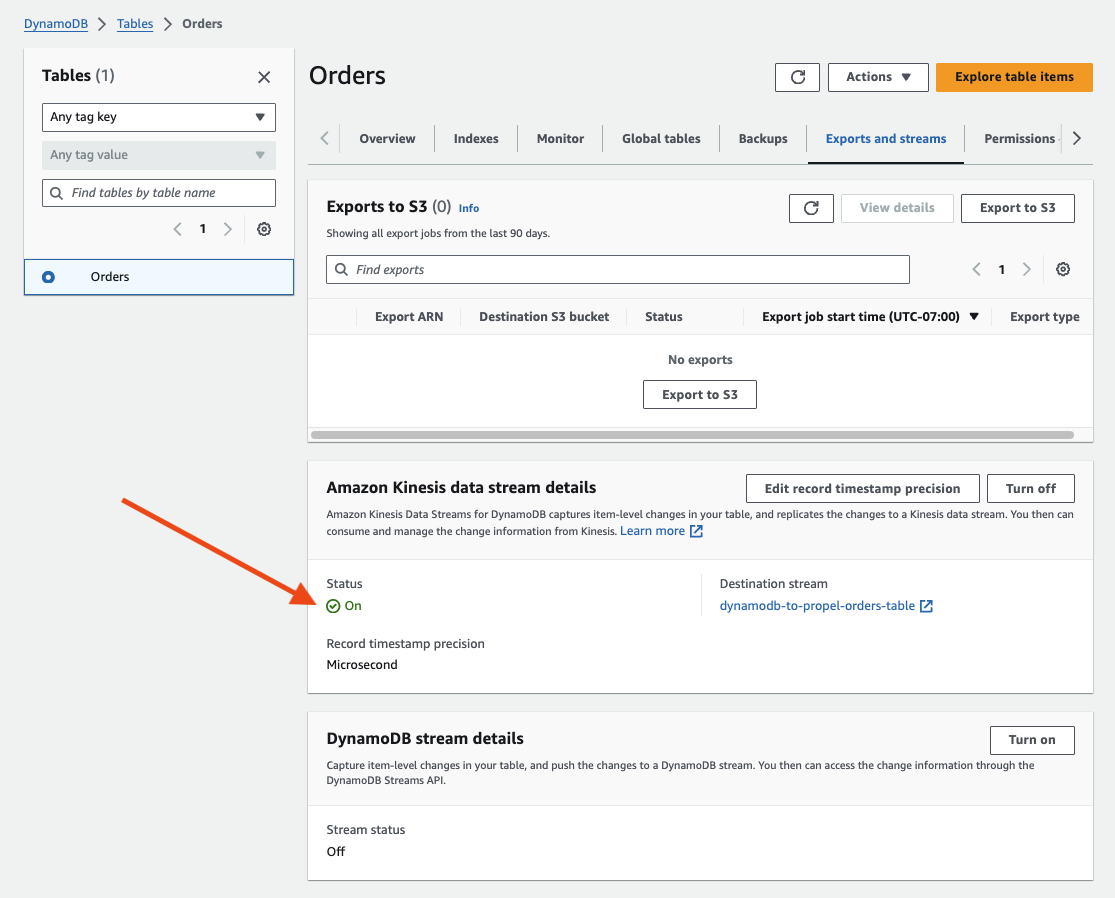Focus Find tables by table name field
Viewport: 1115px width, 898px height.
point(159,193)
